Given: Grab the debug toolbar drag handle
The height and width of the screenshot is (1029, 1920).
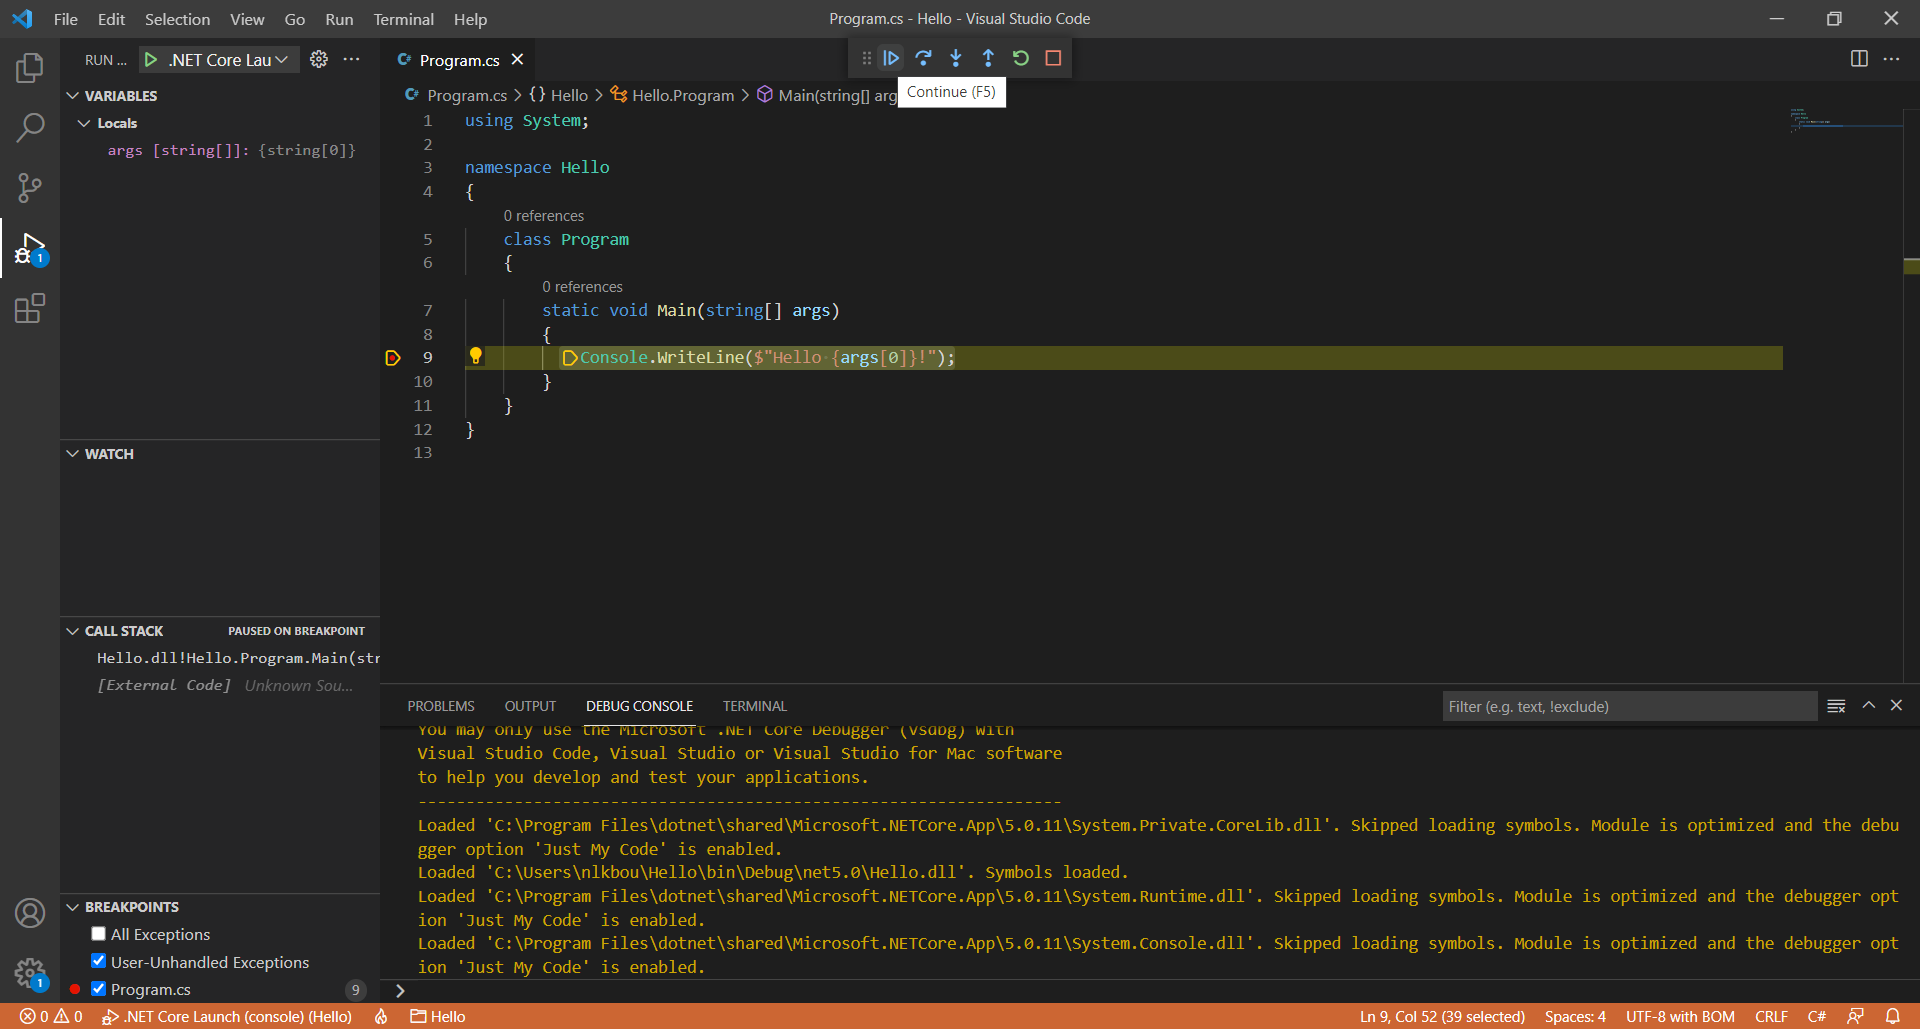Looking at the screenshot, I should click(x=866, y=58).
